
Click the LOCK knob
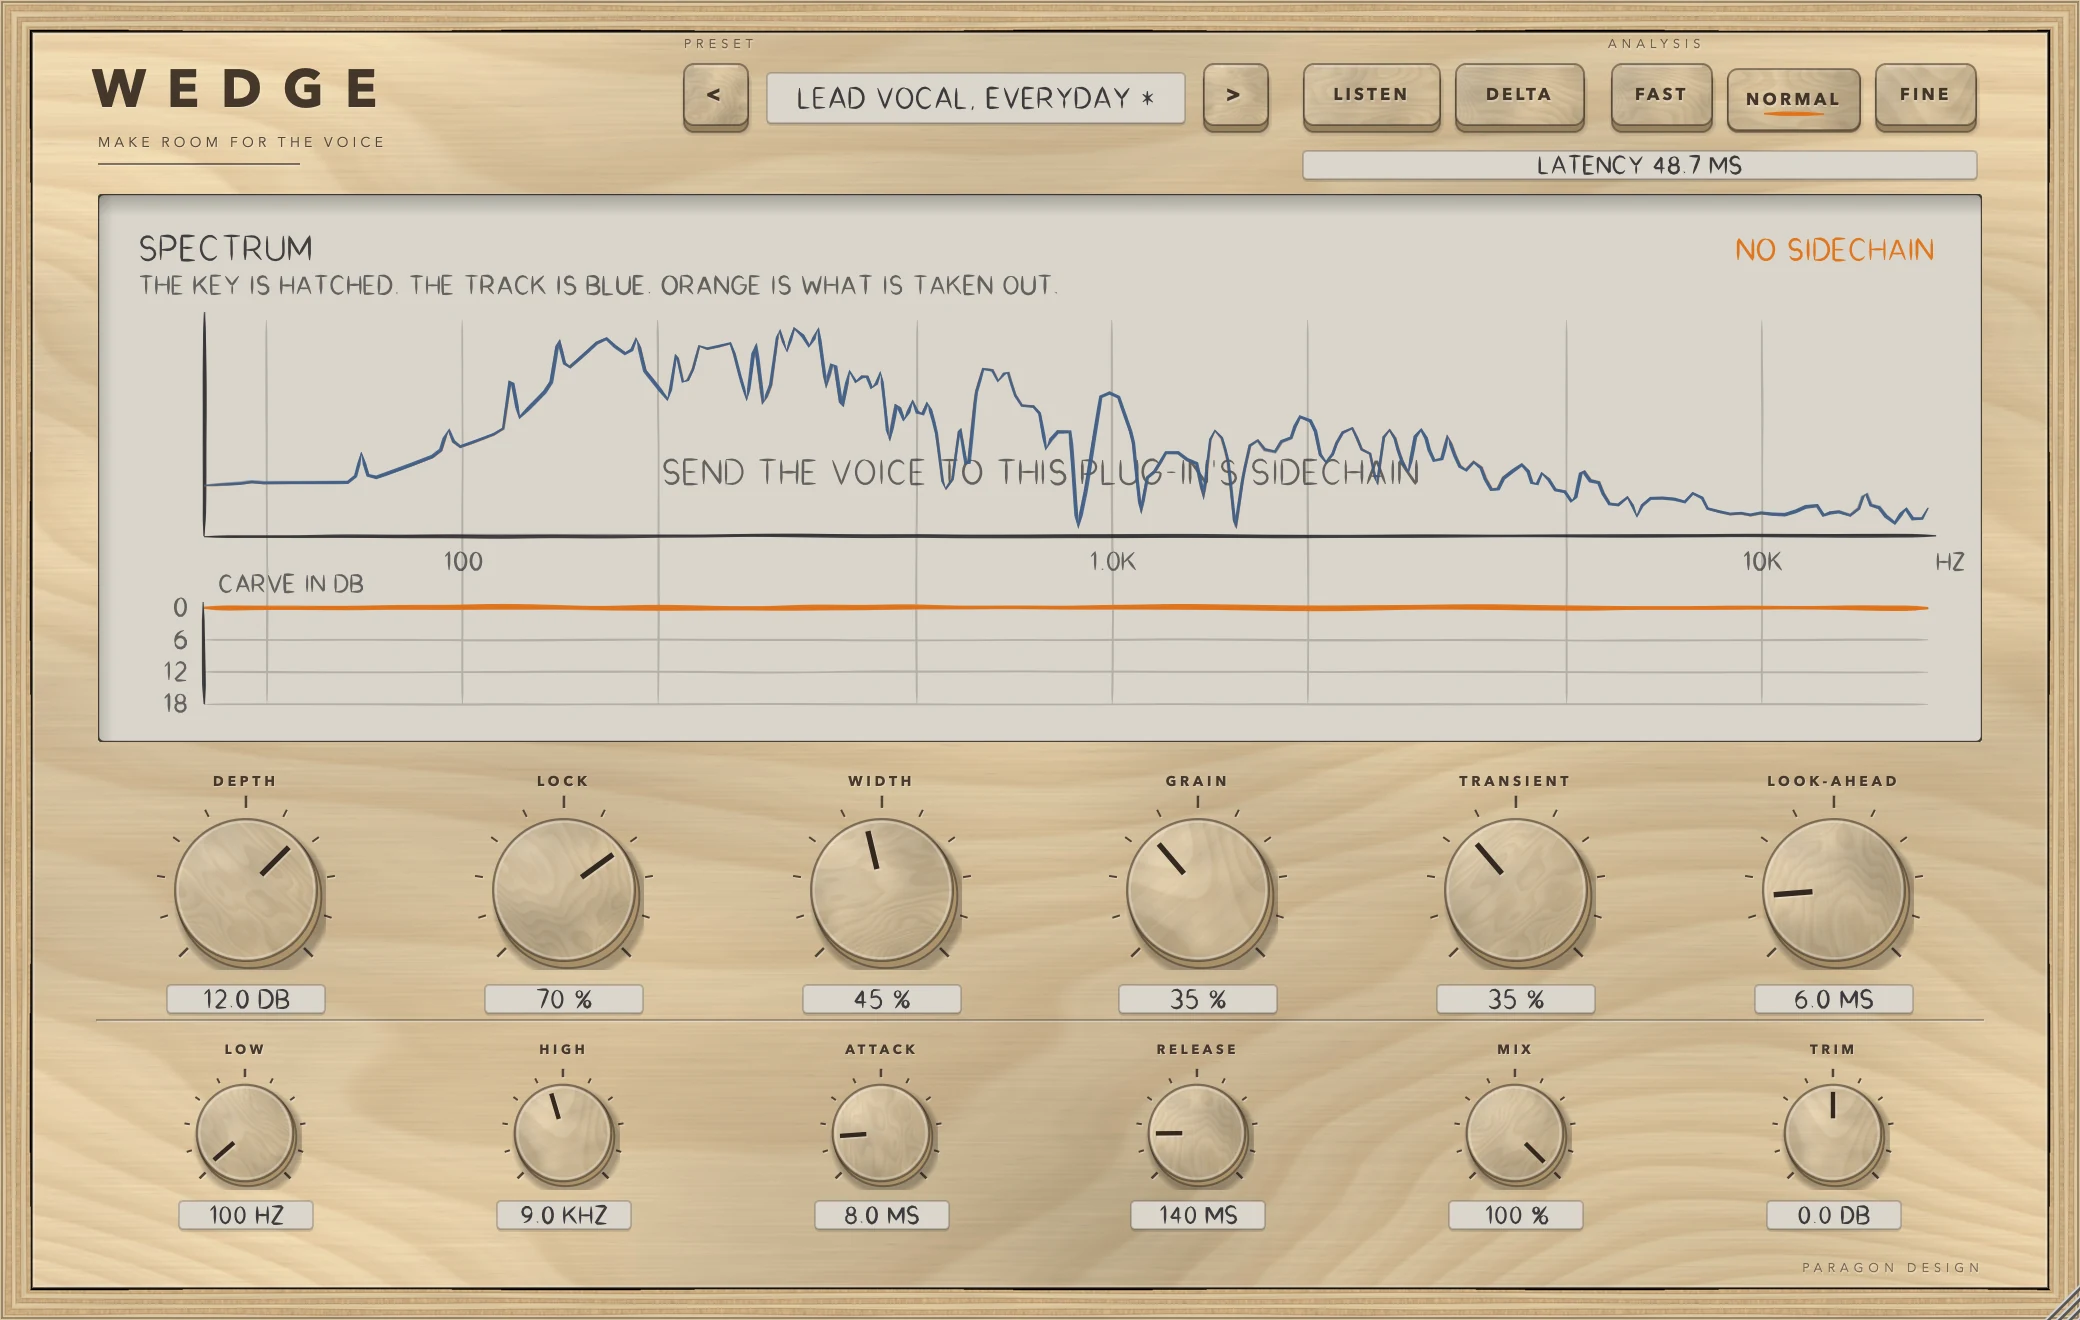pyautogui.click(x=564, y=891)
